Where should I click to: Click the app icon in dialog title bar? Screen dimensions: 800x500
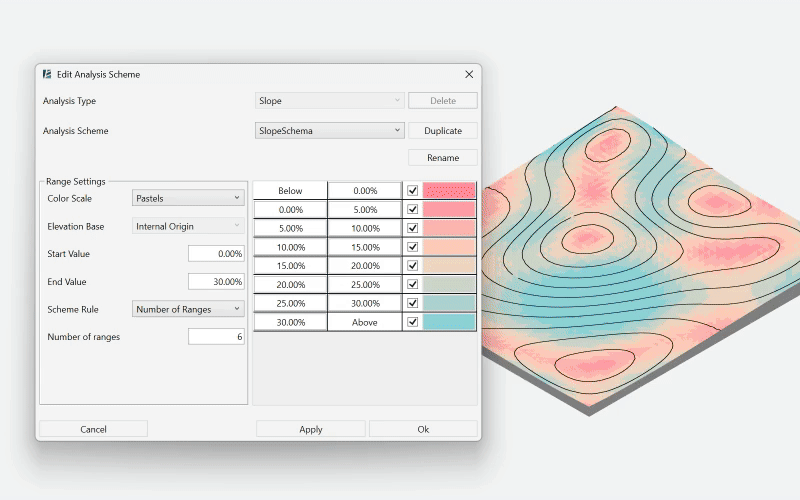pyautogui.click(x=47, y=74)
